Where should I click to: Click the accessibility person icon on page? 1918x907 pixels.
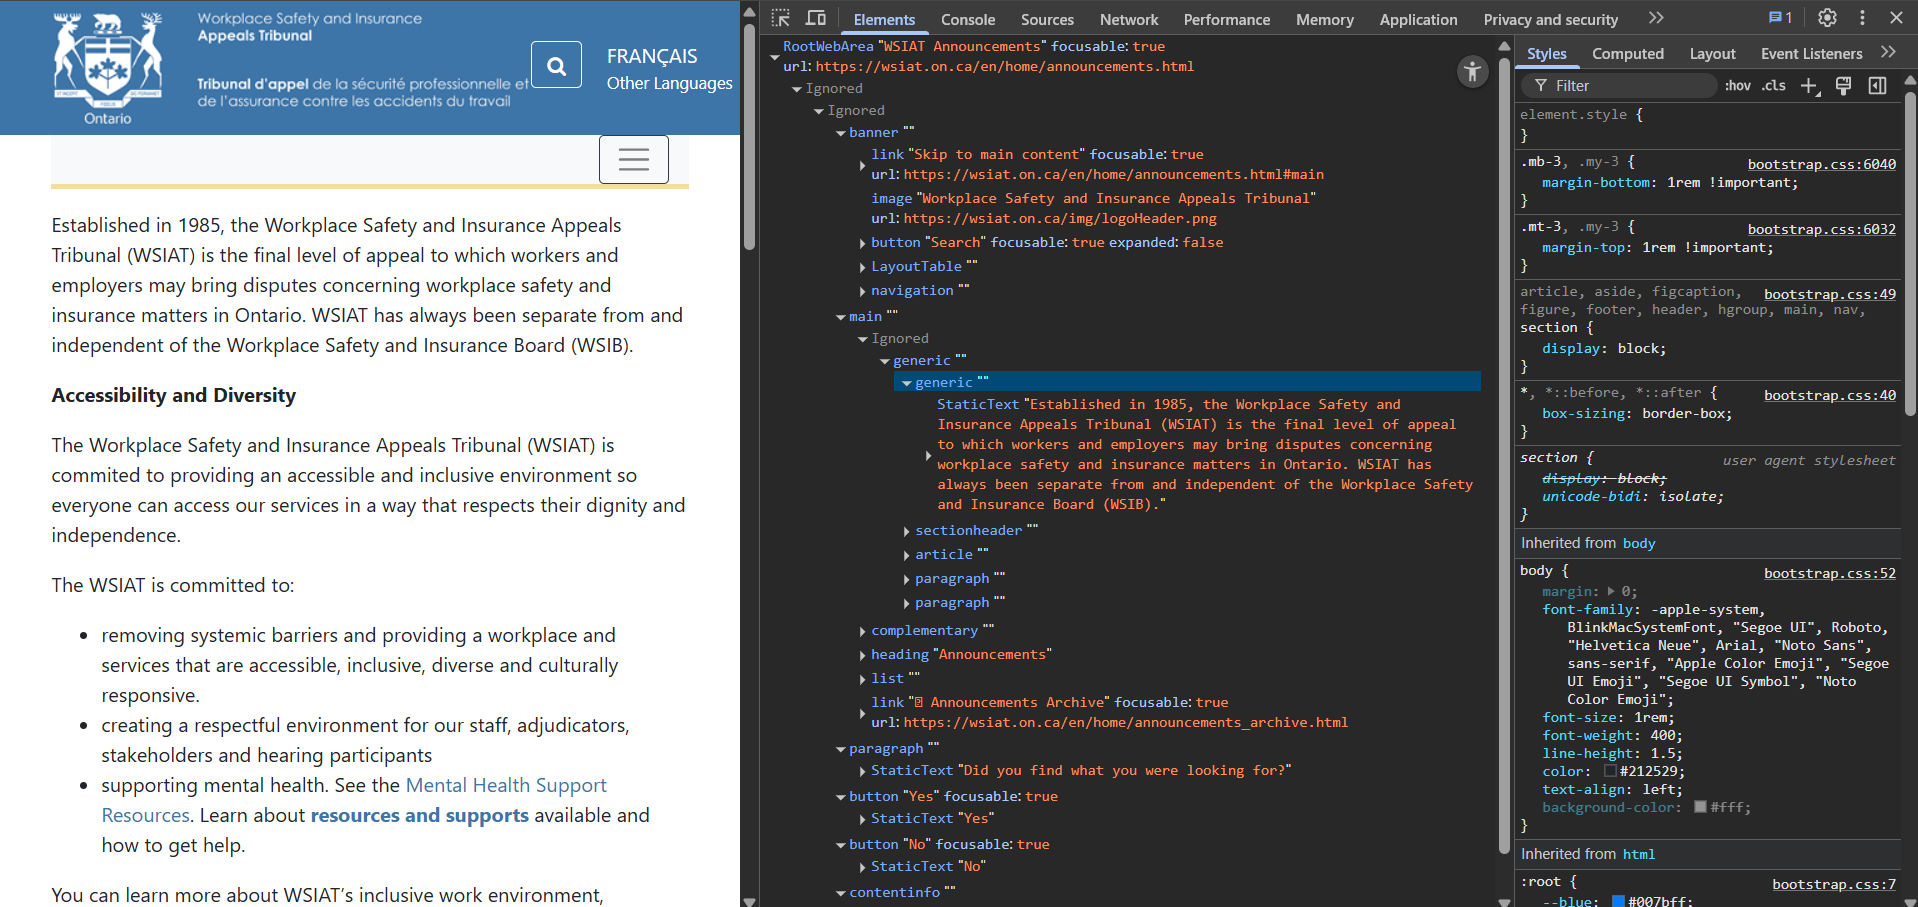pyautogui.click(x=1472, y=71)
